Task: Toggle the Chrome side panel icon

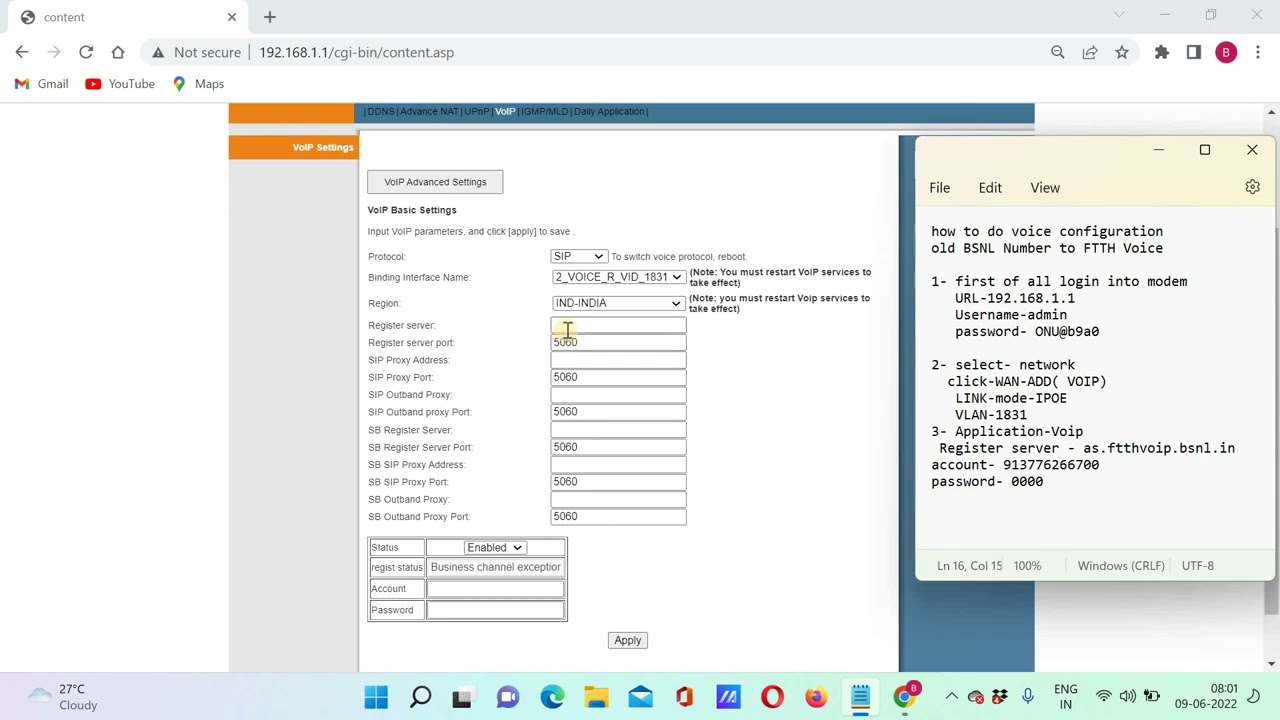Action: (1194, 52)
